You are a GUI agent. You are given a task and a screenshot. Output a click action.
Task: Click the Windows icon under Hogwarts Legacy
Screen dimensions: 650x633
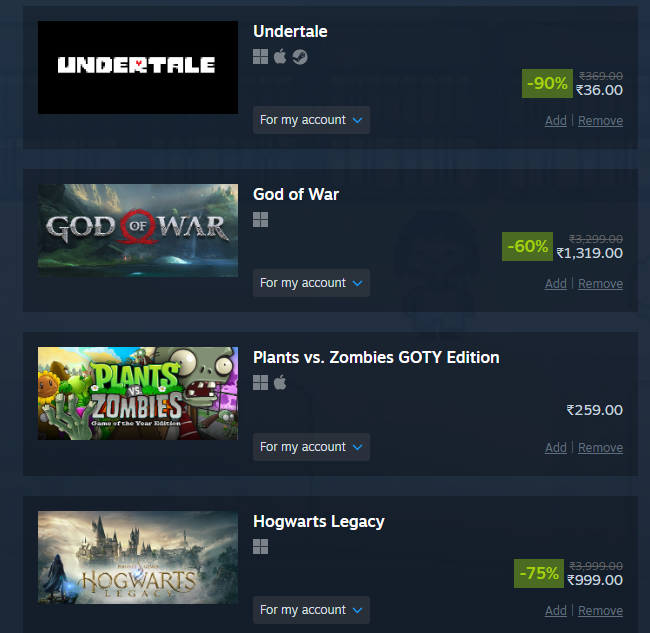[x=260, y=546]
